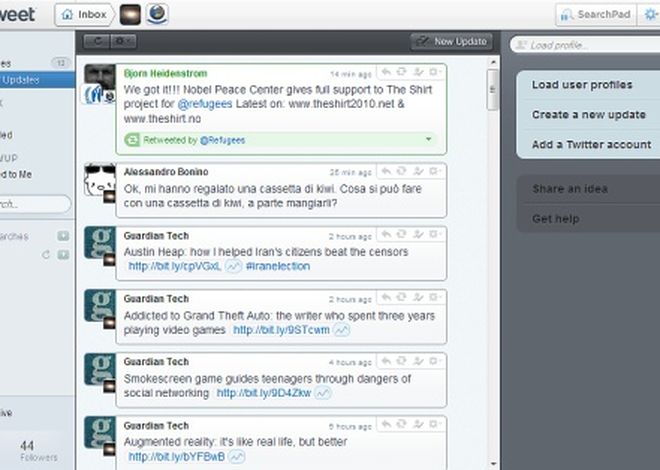Viewport: 660px width, 470px height.
Task: Open the @Refugees link in Retweeted by bar
Action: 222,140
